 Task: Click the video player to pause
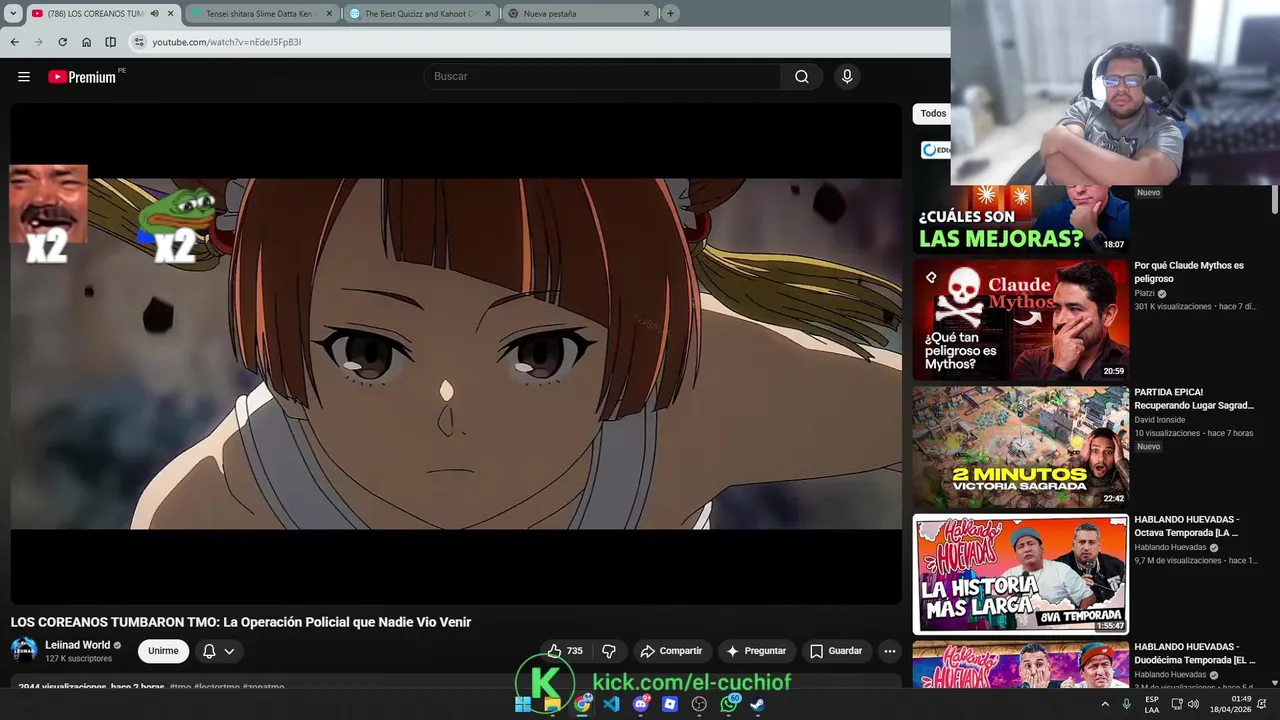point(456,354)
